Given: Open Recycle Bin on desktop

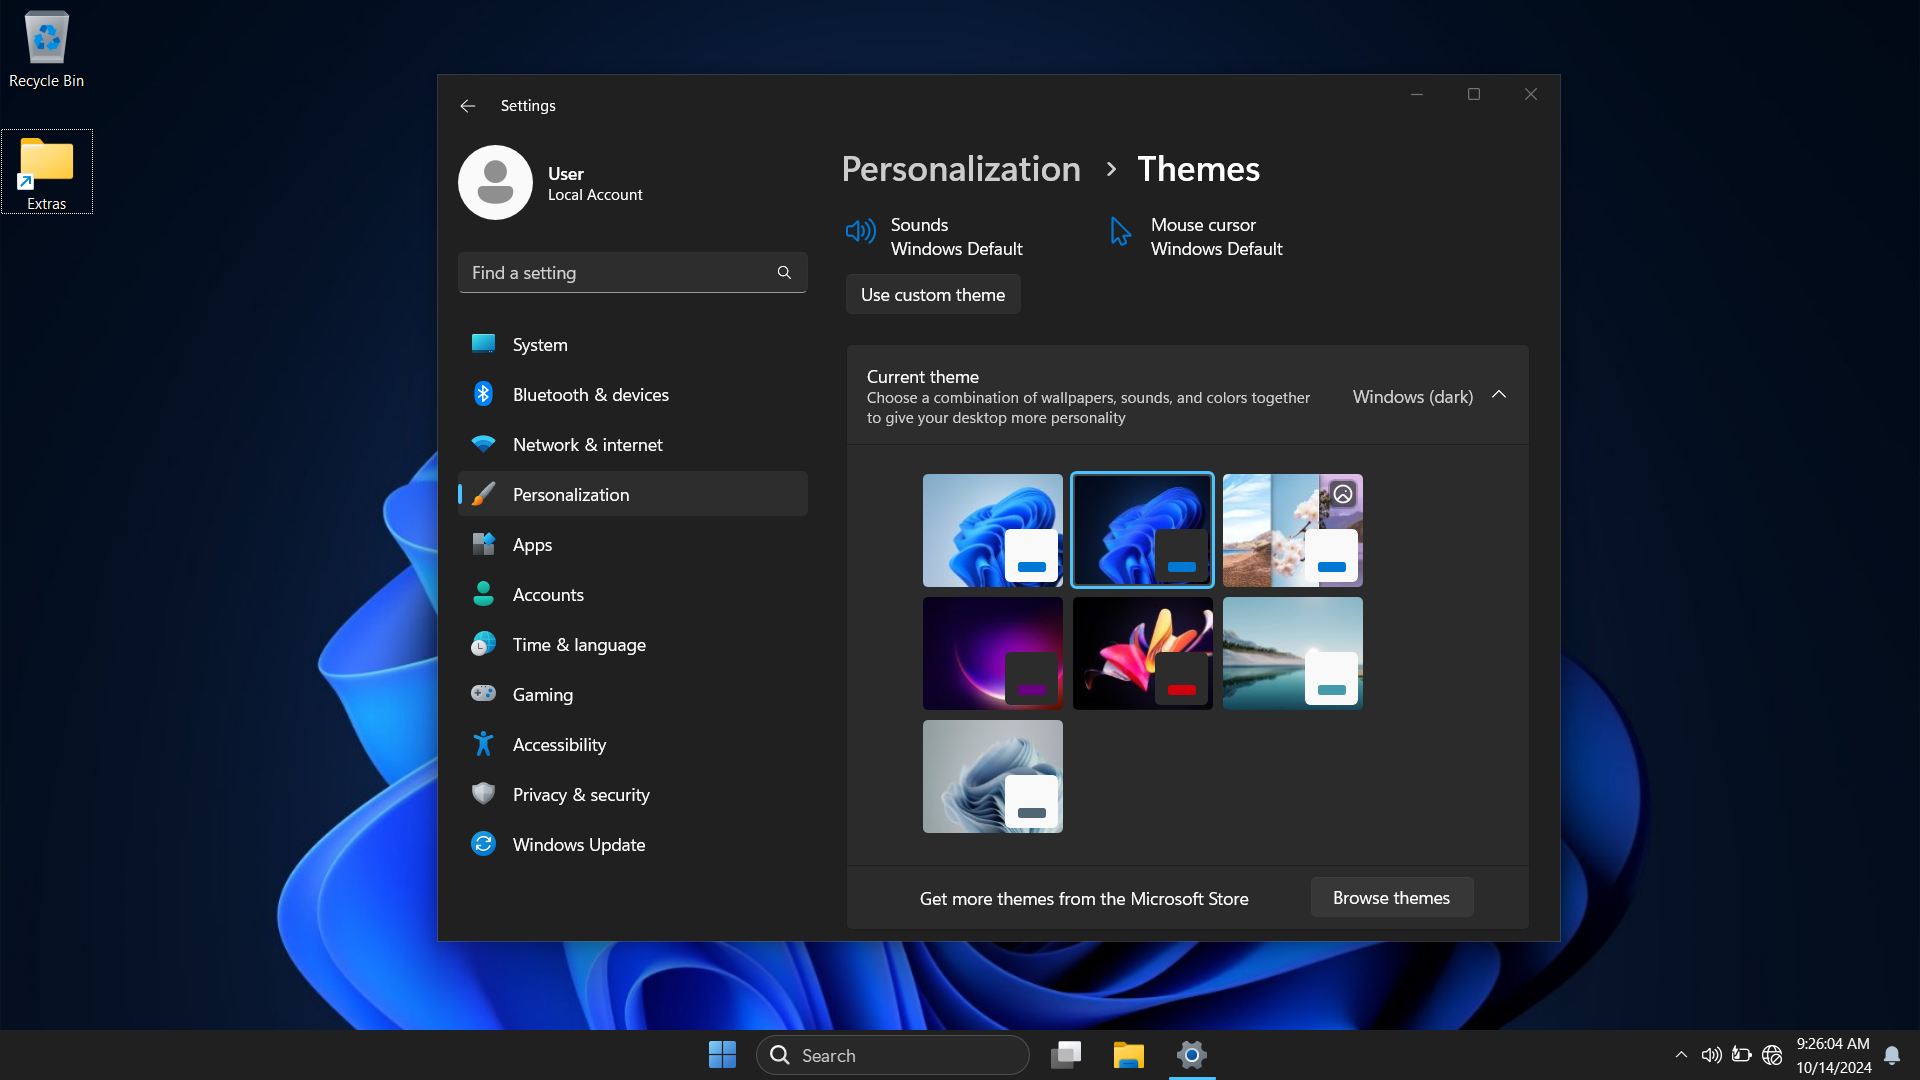Looking at the screenshot, I should [46, 50].
